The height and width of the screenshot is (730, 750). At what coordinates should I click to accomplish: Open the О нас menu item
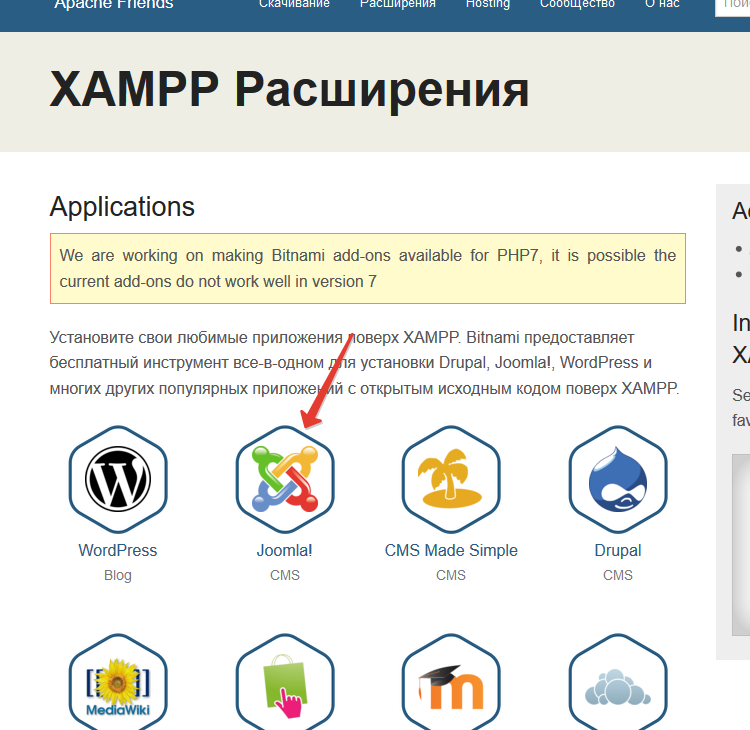(662, 4)
